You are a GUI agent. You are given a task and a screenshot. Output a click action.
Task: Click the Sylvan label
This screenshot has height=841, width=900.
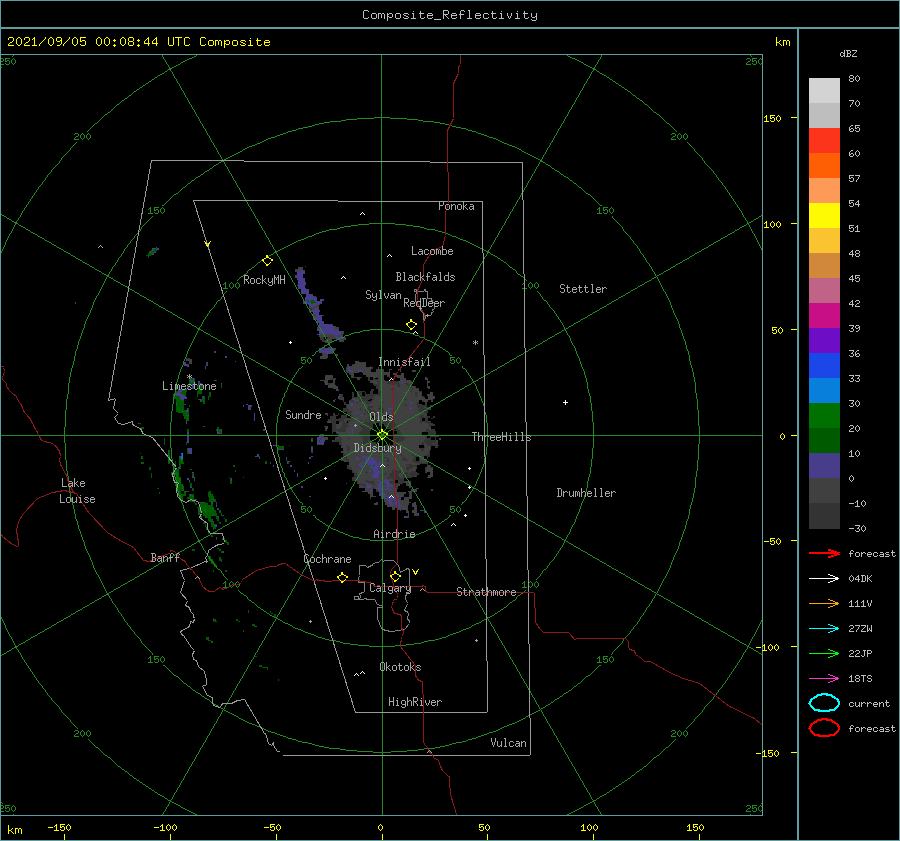pos(383,295)
